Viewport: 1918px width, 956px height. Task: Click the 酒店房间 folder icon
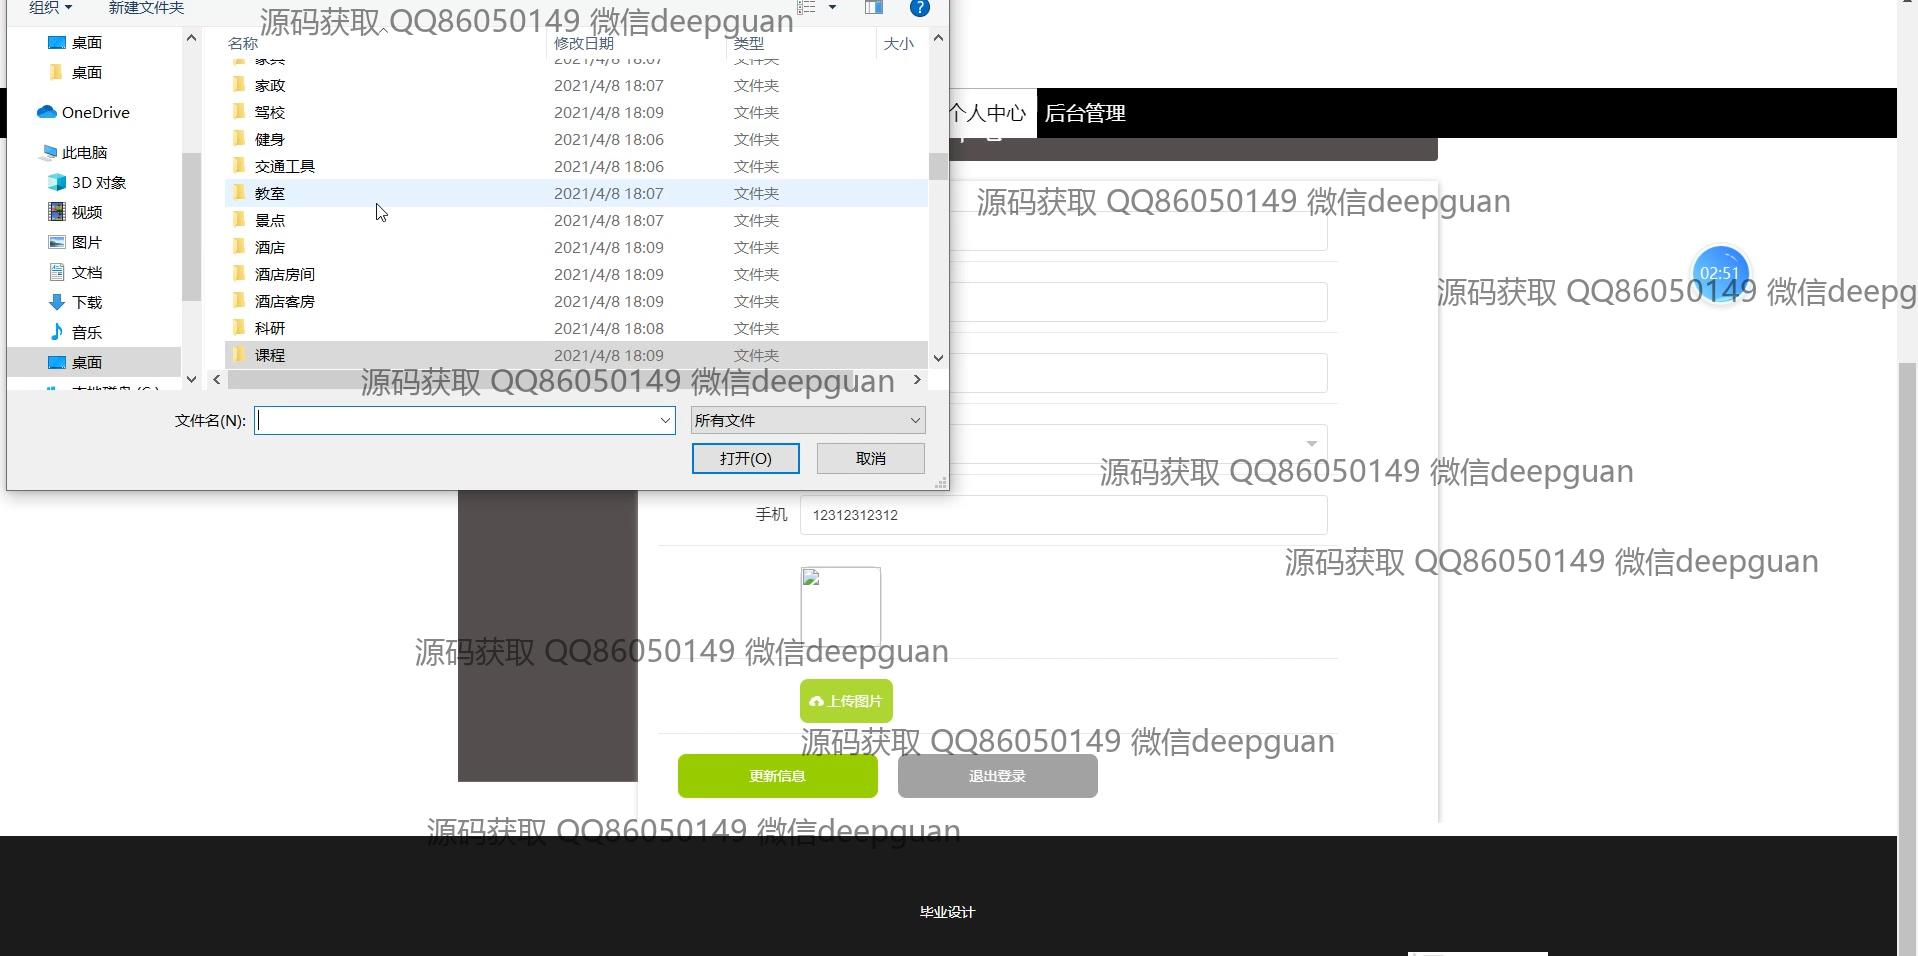point(239,274)
